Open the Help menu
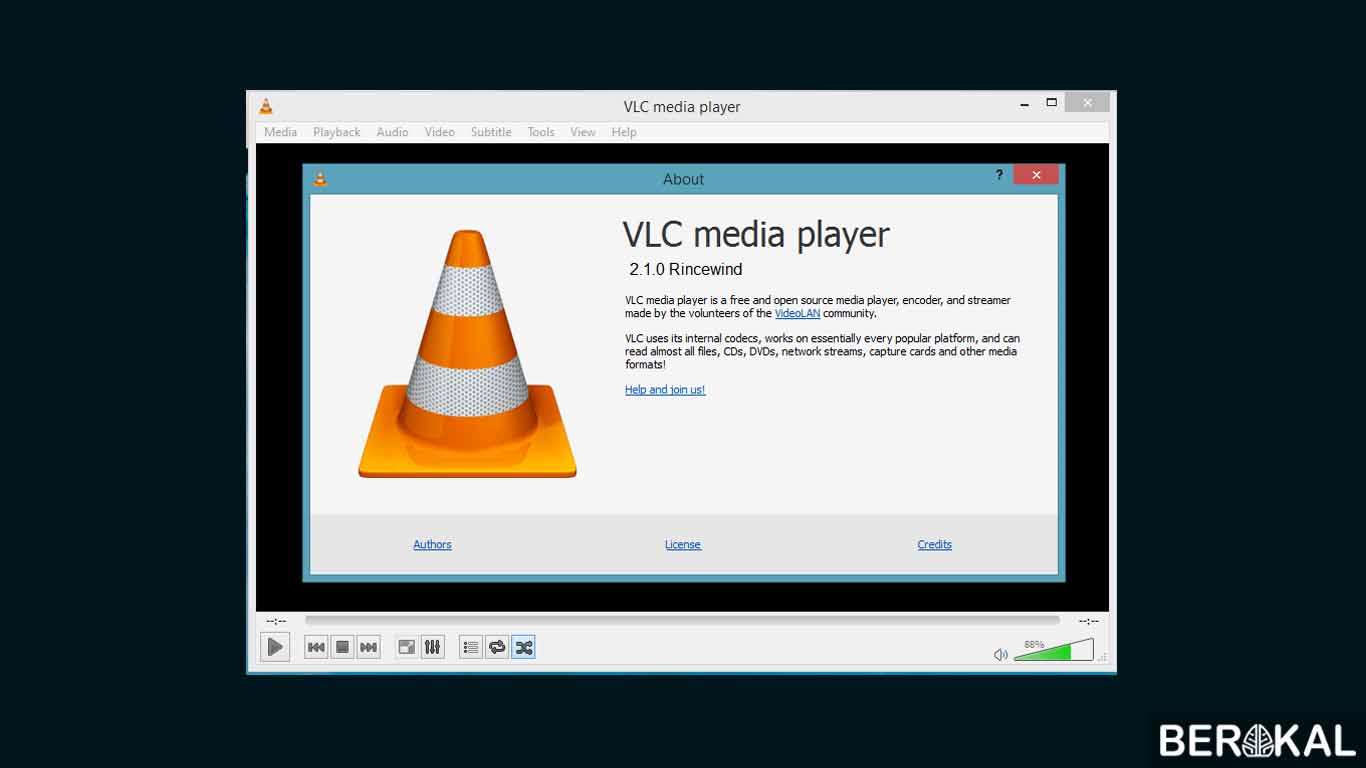 click(x=624, y=131)
